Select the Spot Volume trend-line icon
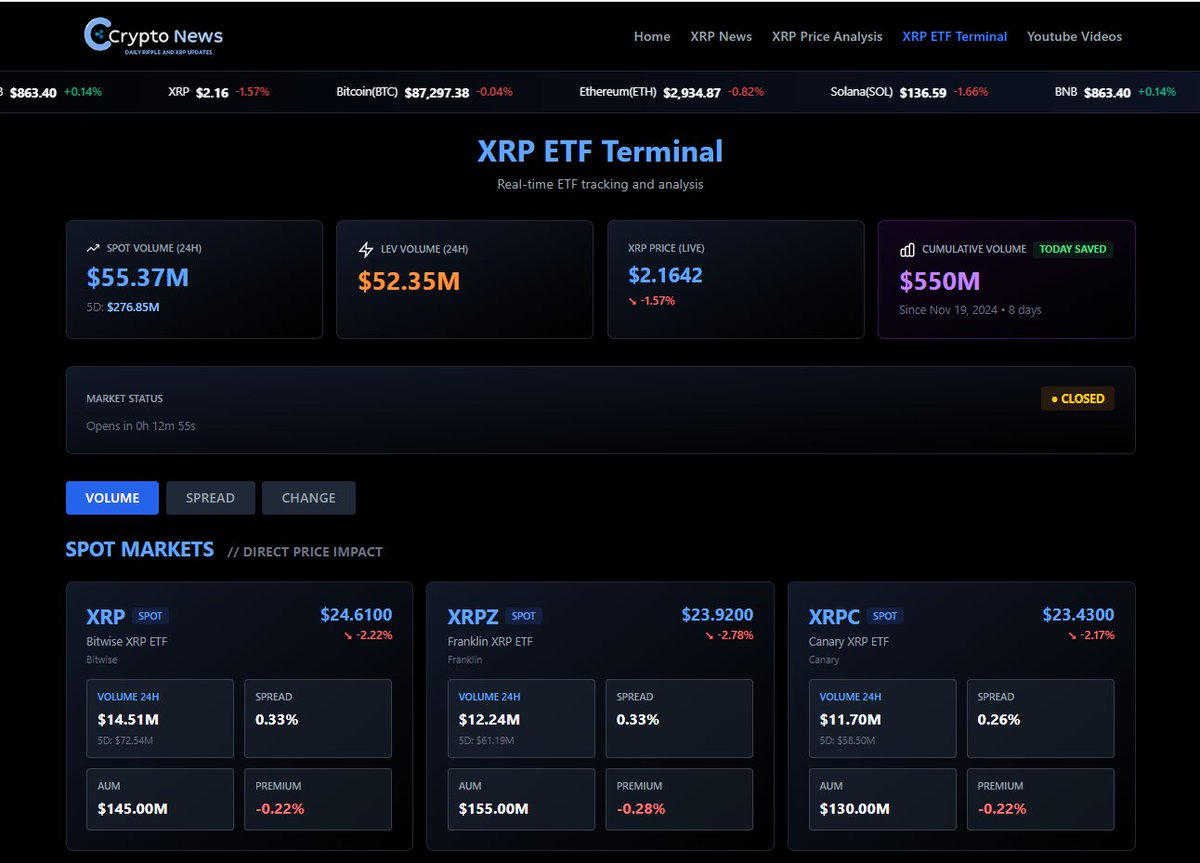The height and width of the screenshot is (863, 1200). 92,249
